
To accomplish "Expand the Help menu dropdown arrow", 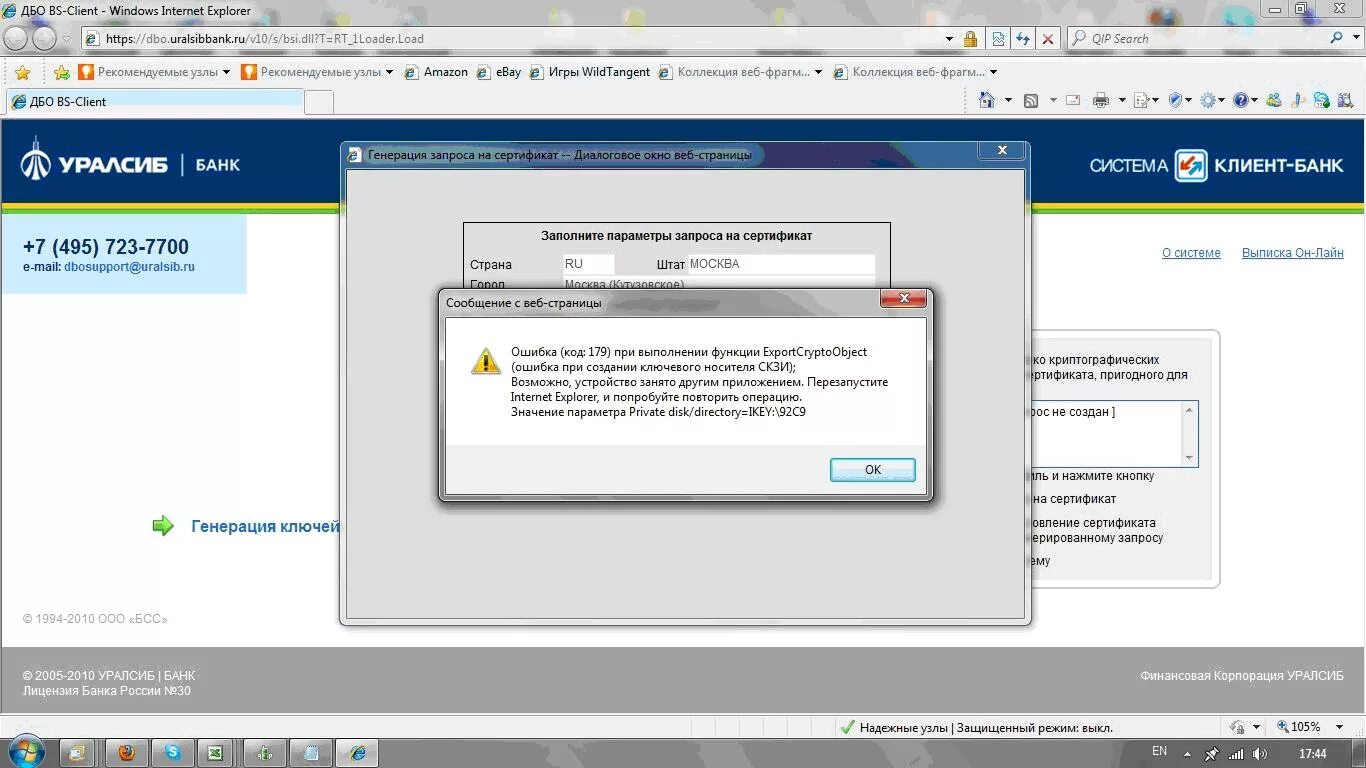I will click(x=1255, y=100).
